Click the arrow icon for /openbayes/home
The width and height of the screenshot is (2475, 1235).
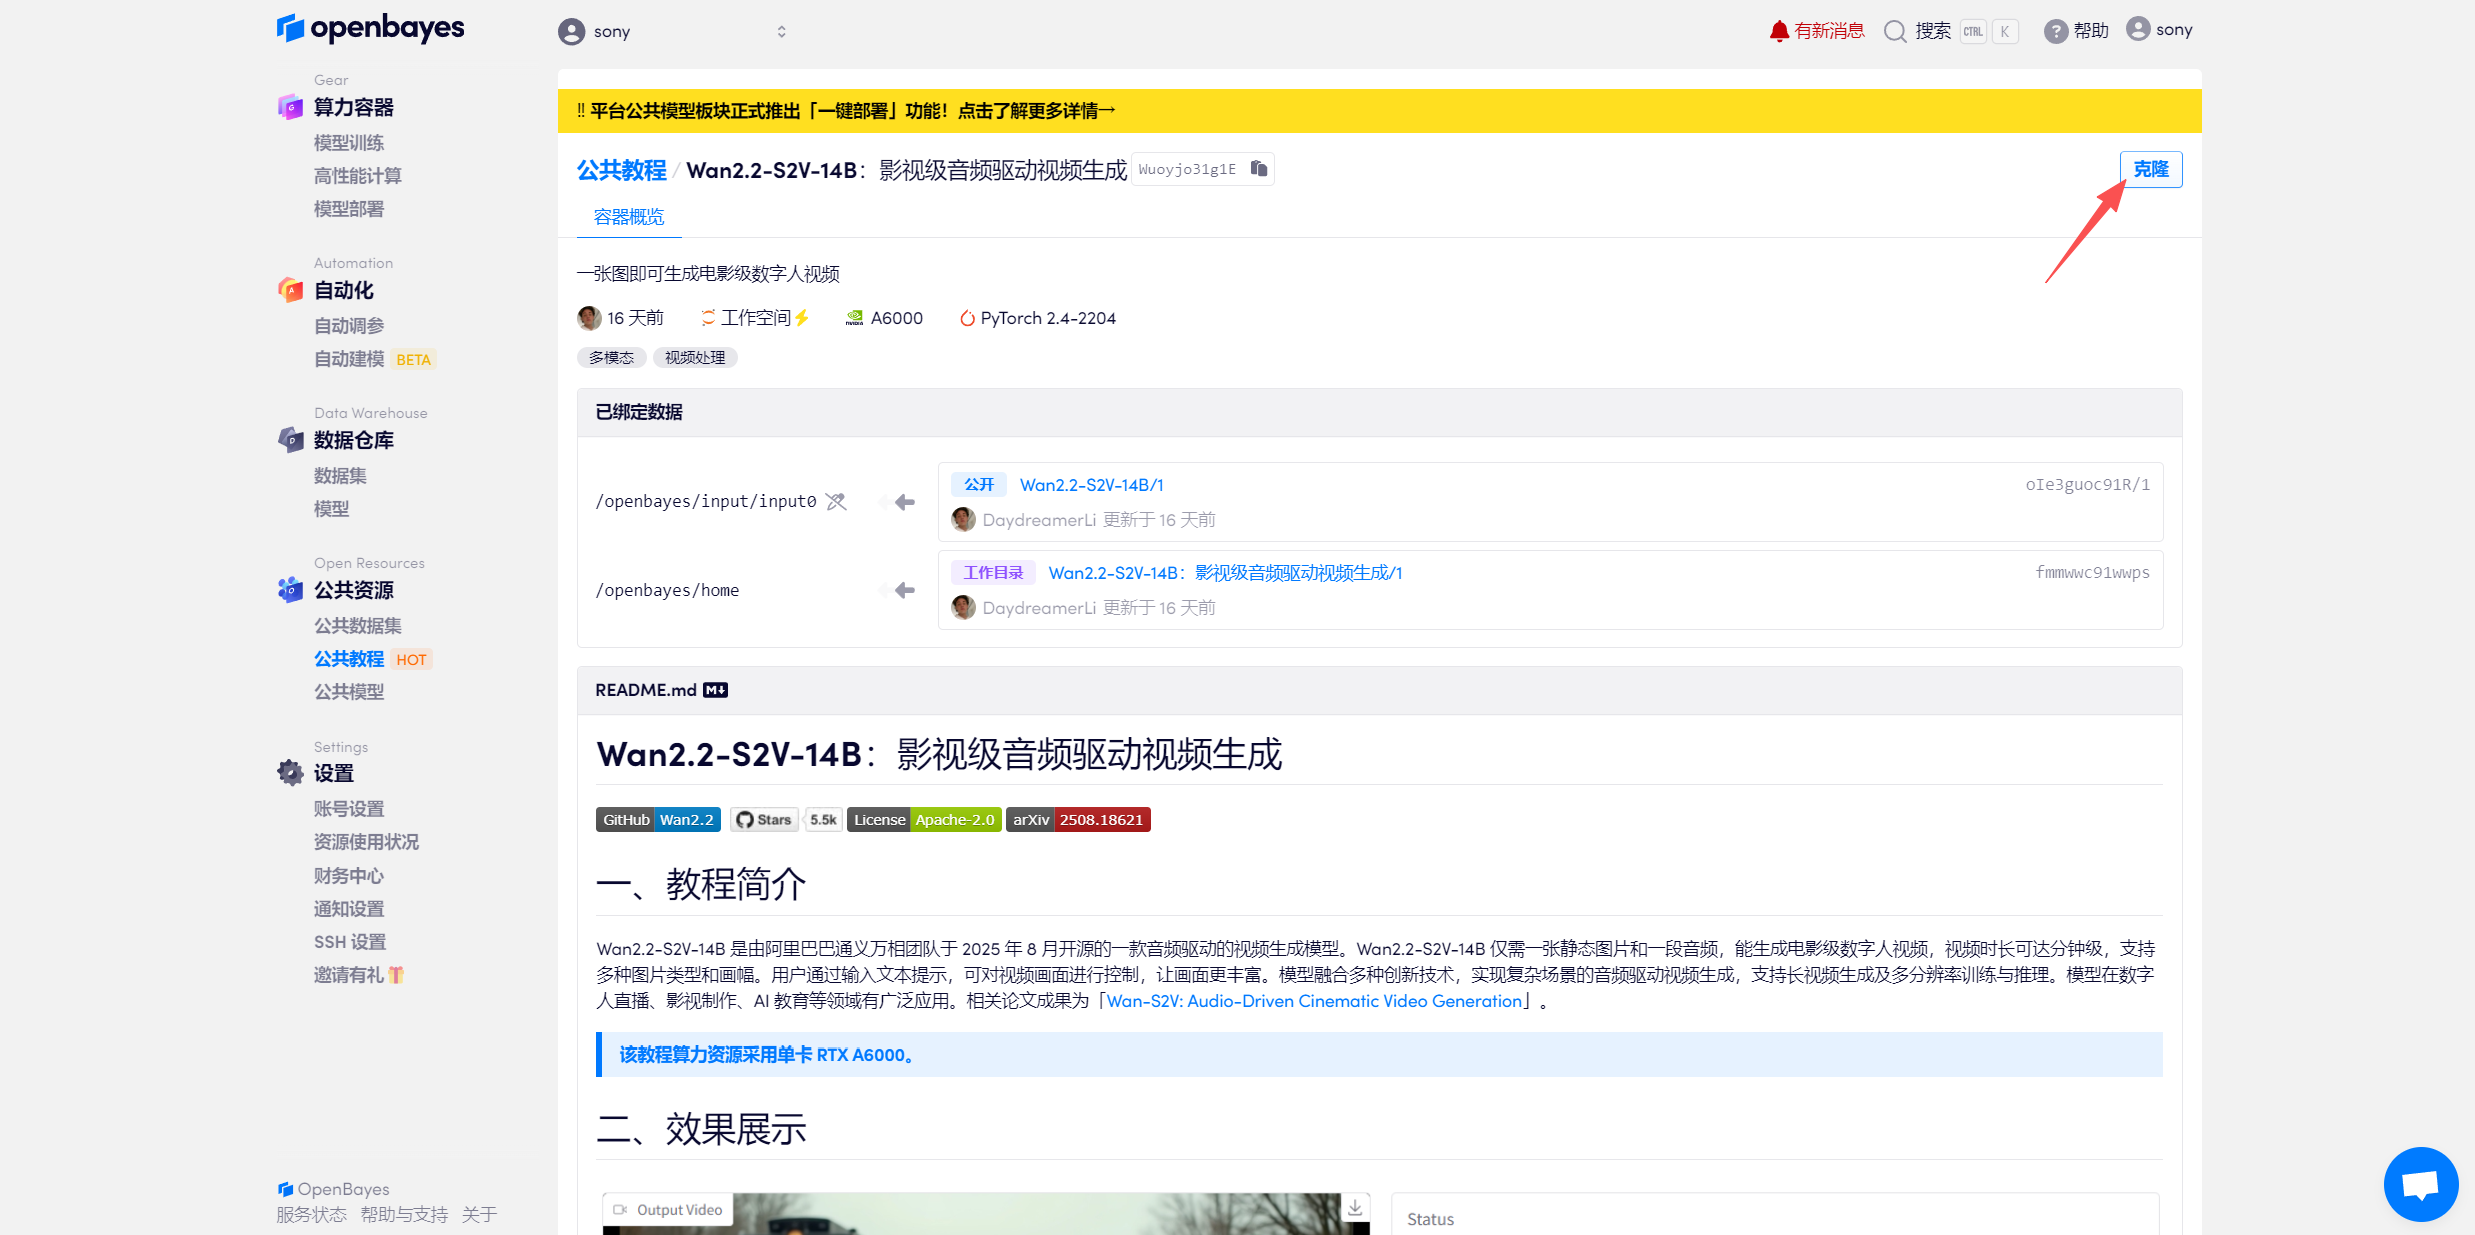coord(904,590)
